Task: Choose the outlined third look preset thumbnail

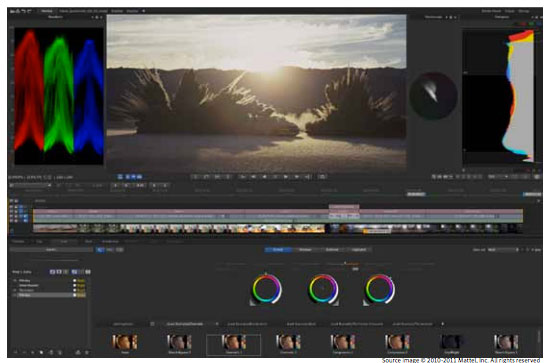Action: point(233,345)
